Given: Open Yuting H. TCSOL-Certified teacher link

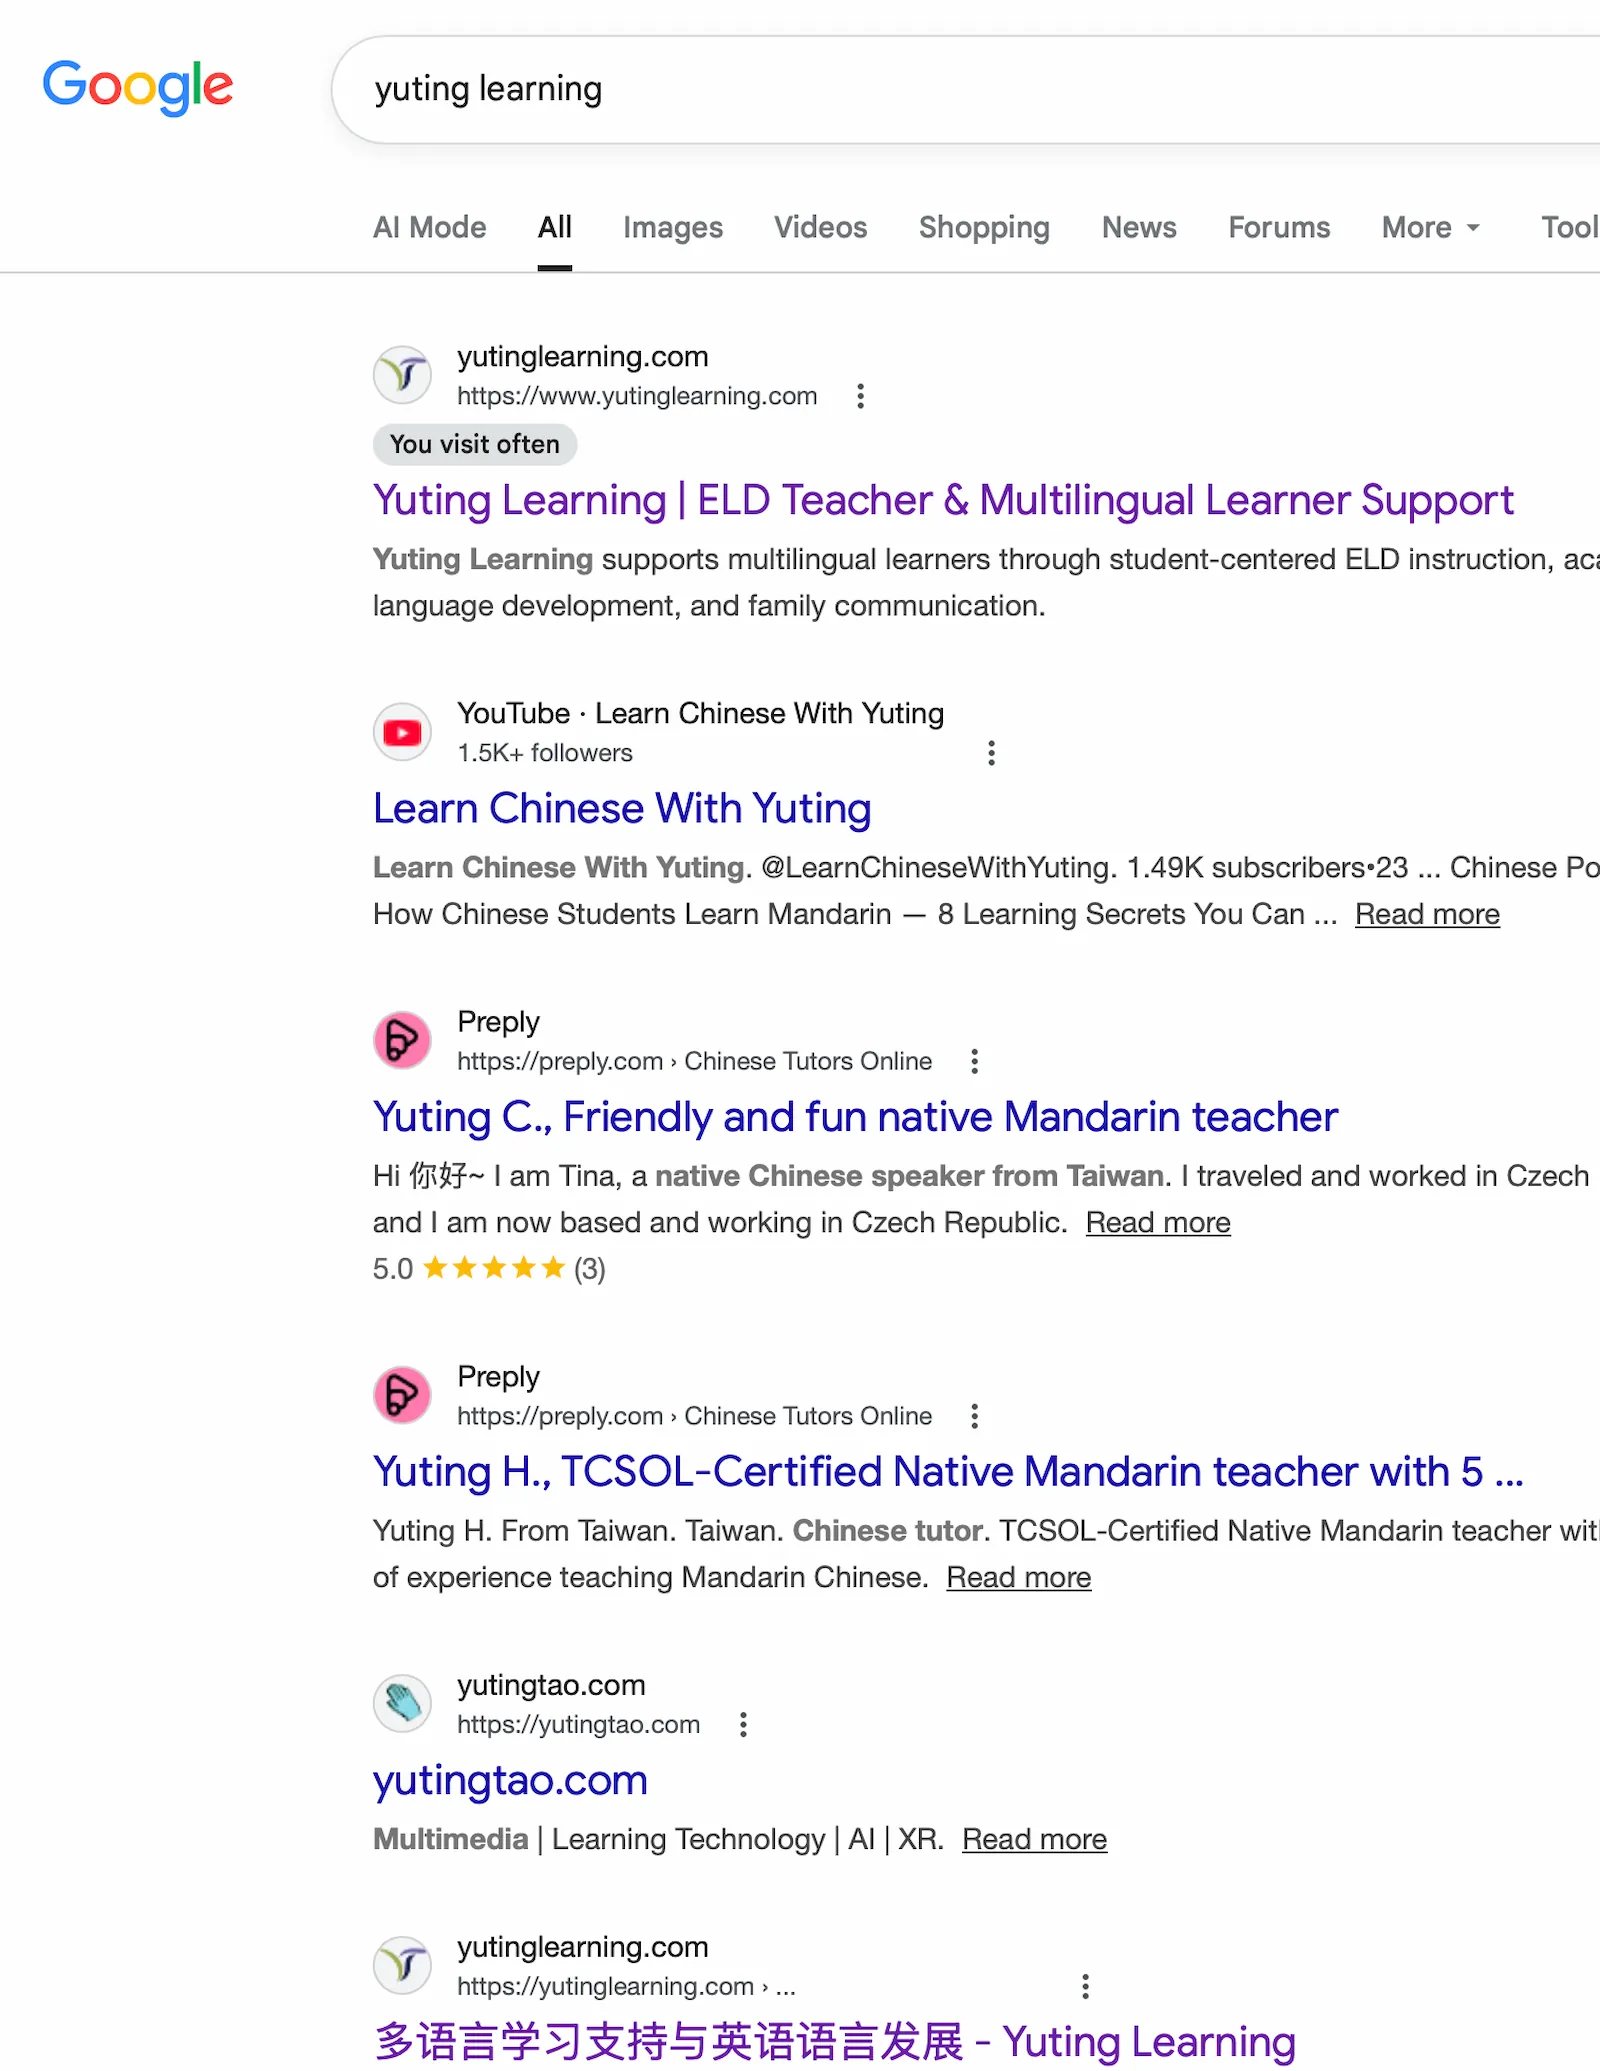Looking at the screenshot, I should [948, 1472].
